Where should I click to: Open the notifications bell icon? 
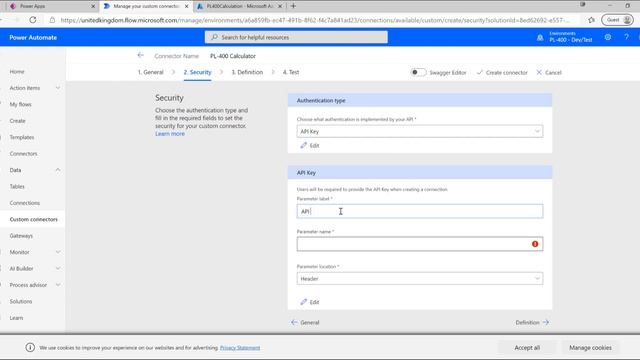coord(540,38)
